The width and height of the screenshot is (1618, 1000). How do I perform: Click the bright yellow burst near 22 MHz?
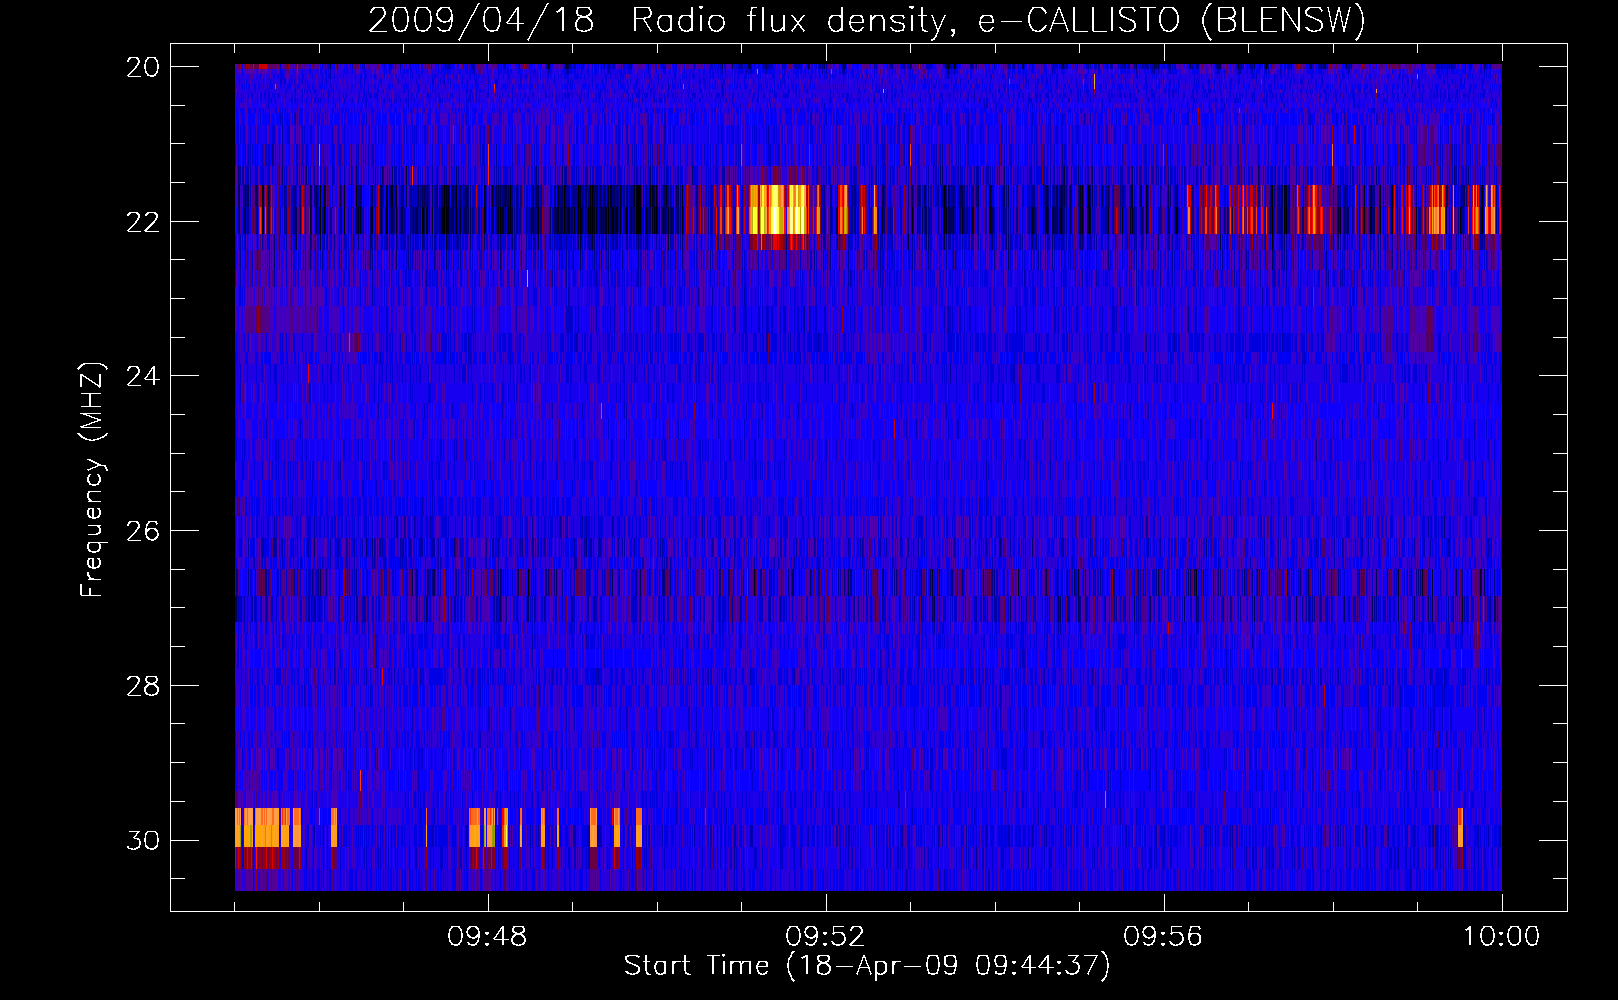tap(778, 210)
